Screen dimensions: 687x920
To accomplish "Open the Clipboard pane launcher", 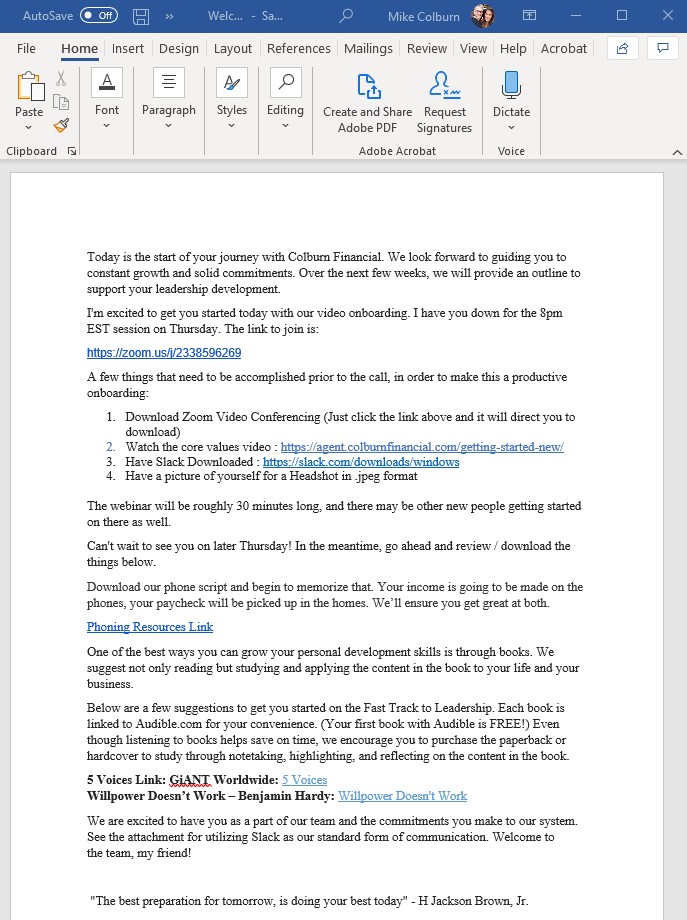I will tap(72, 151).
